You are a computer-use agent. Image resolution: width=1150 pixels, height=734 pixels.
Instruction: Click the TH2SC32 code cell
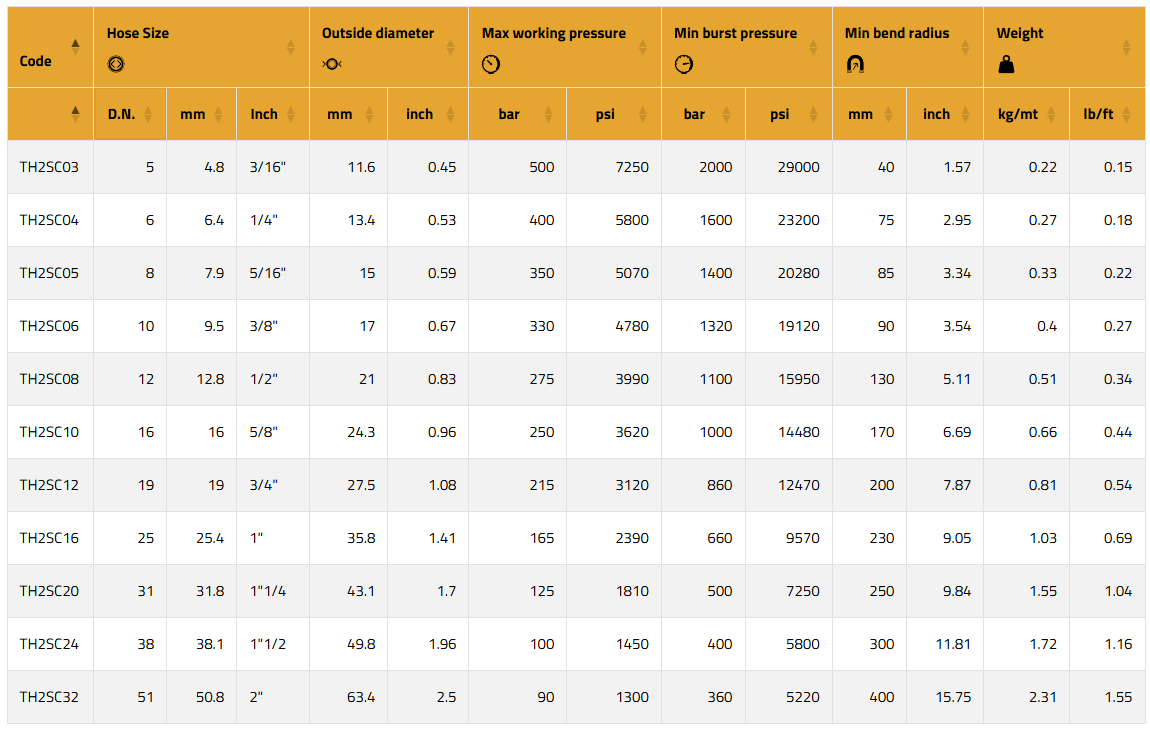coord(49,697)
